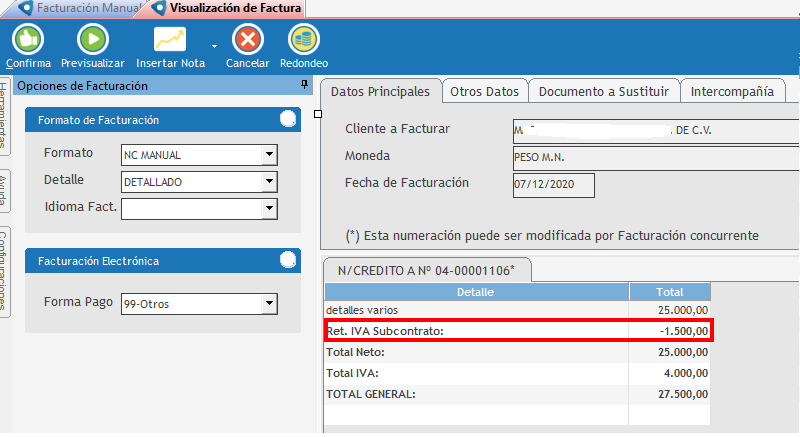Collapse the Formato de Facturación section
The image size is (800, 437).
288,120
